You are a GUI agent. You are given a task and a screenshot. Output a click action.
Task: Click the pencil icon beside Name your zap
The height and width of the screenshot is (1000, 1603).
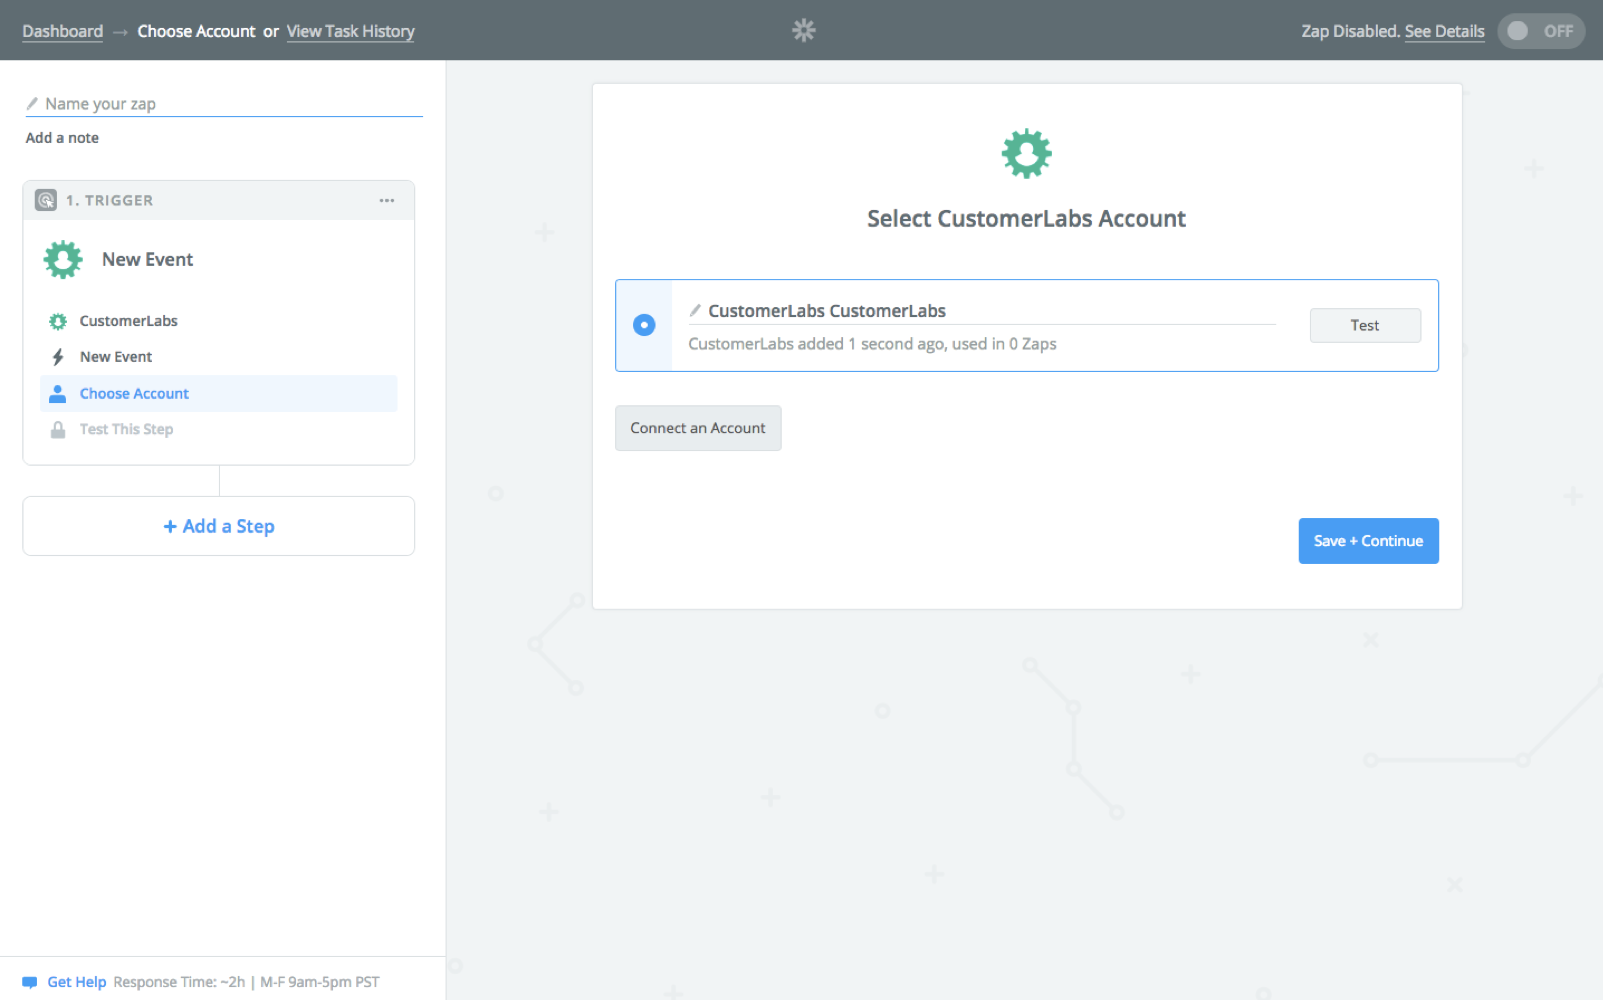tap(33, 103)
